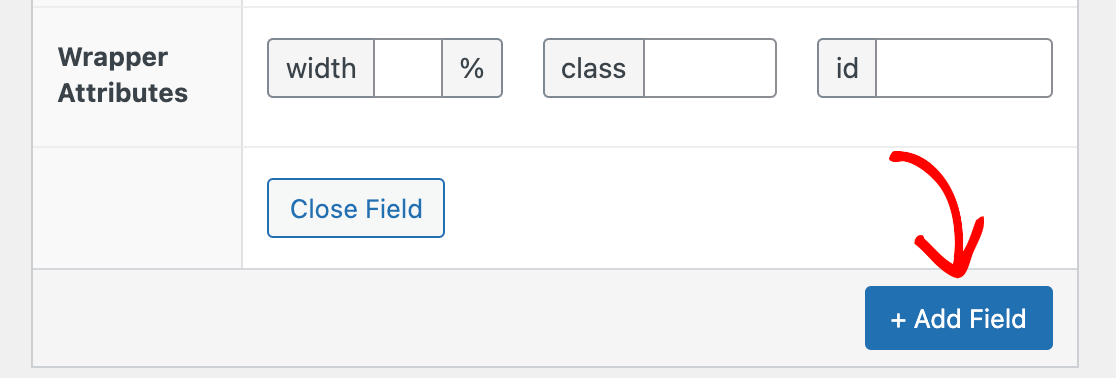Focus the wrapper width input box
This screenshot has height=378, width=1116.
(408, 68)
